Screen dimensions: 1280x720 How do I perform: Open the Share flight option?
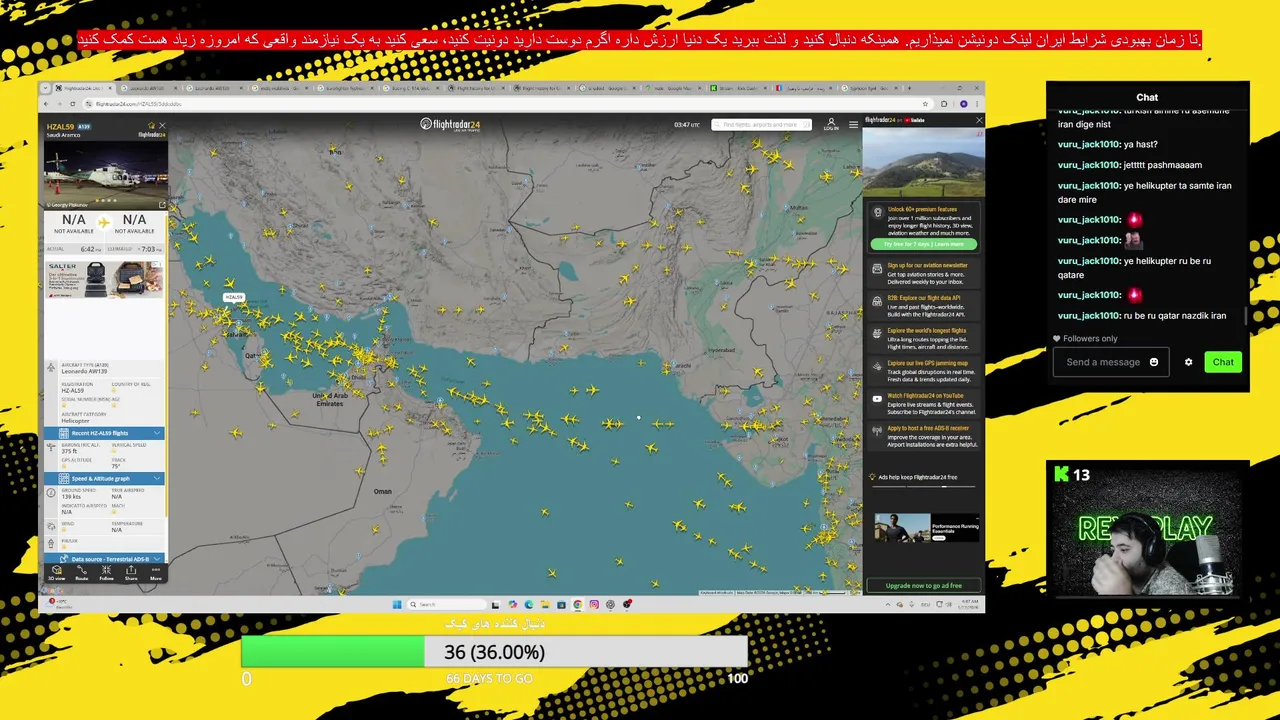coord(131,572)
